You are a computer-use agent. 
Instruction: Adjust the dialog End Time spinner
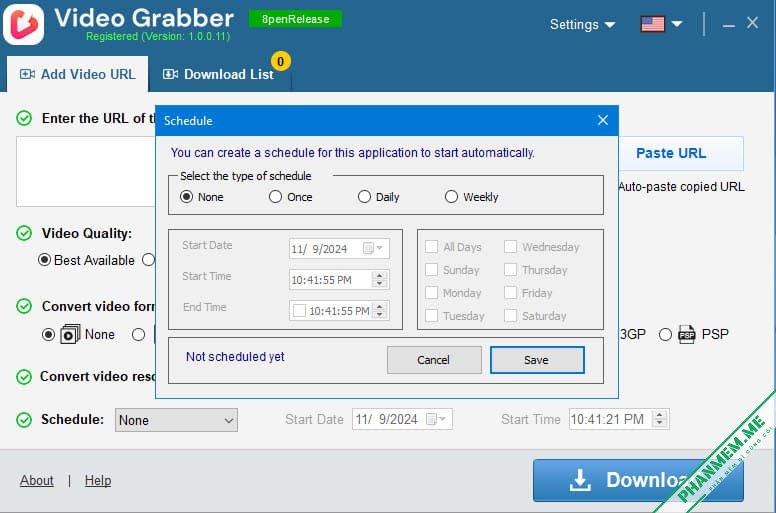coord(380,311)
